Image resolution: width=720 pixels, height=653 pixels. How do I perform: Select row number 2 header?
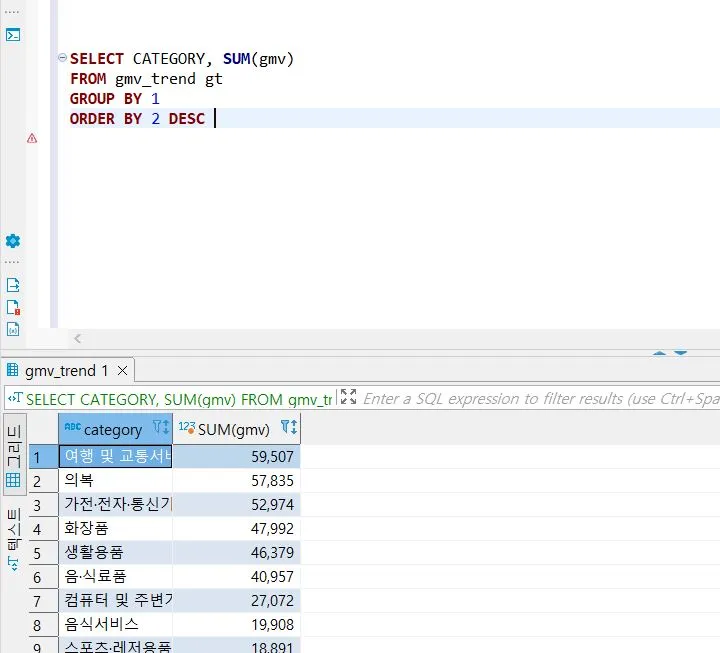tap(44, 481)
